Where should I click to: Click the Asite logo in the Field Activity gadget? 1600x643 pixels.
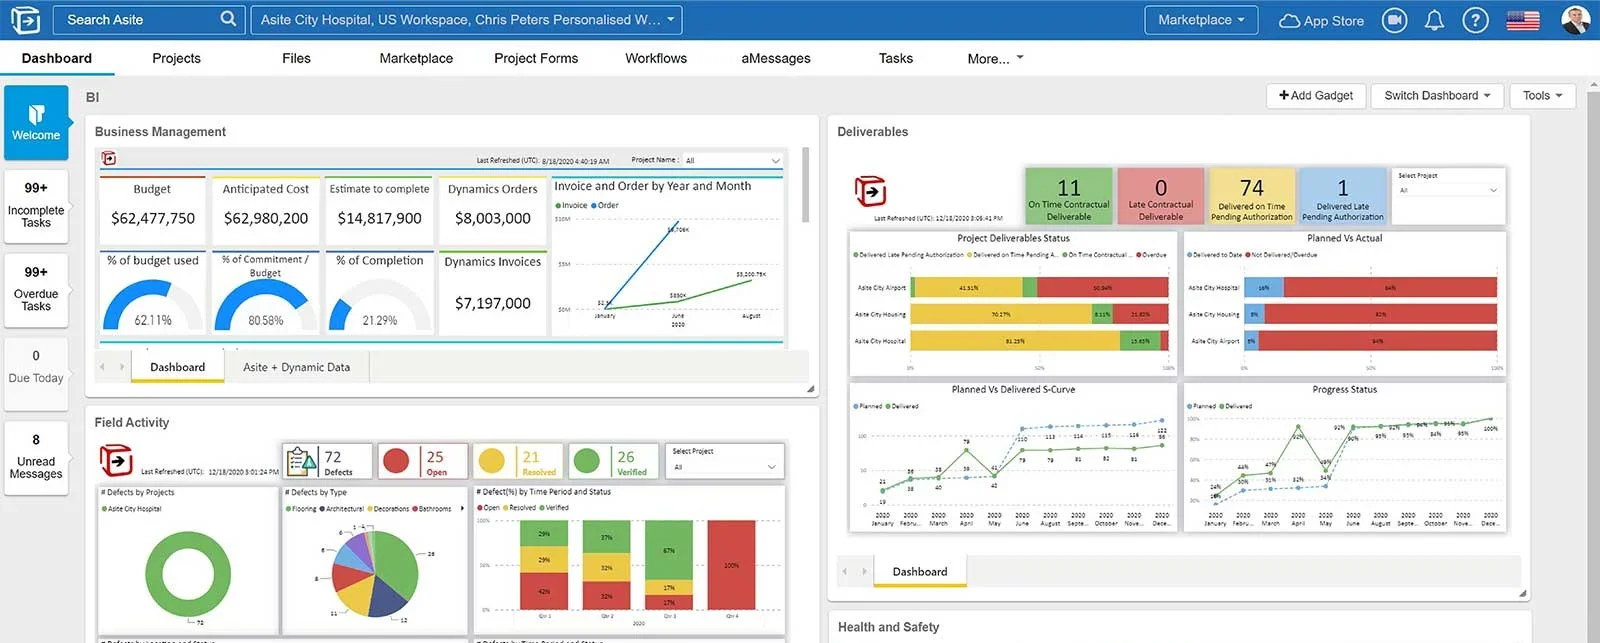coord(116,461)
